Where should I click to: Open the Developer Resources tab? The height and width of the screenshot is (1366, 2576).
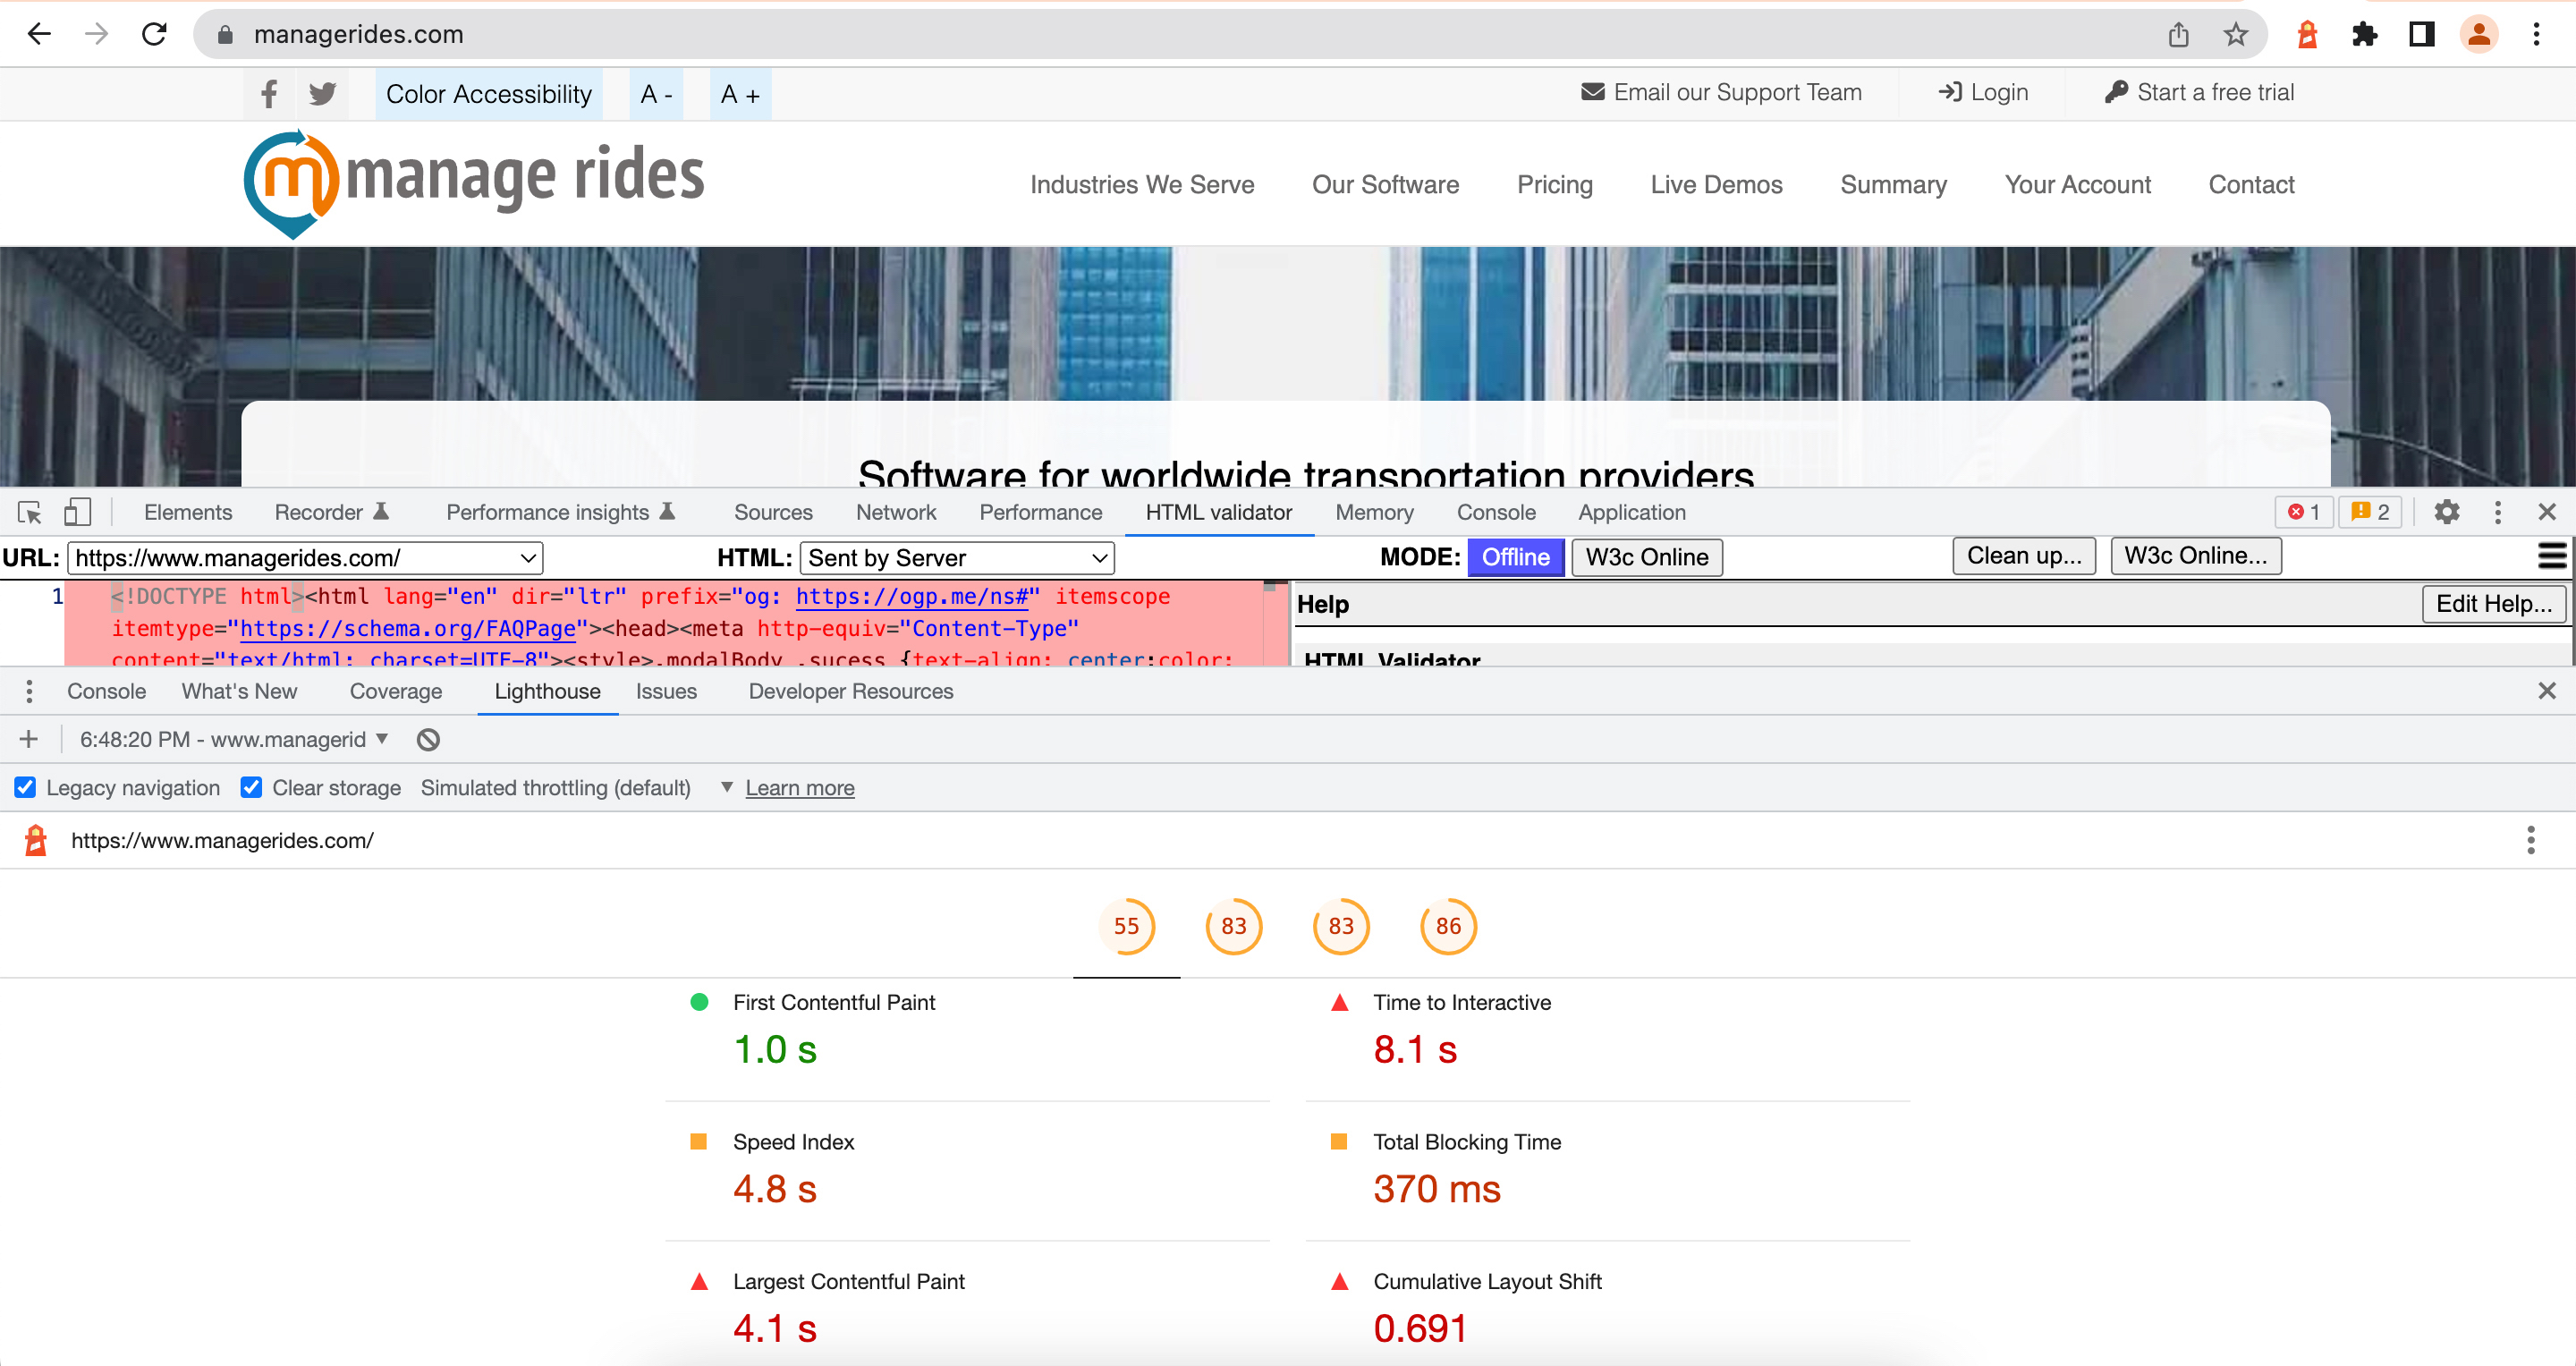(x=850, y=691)
